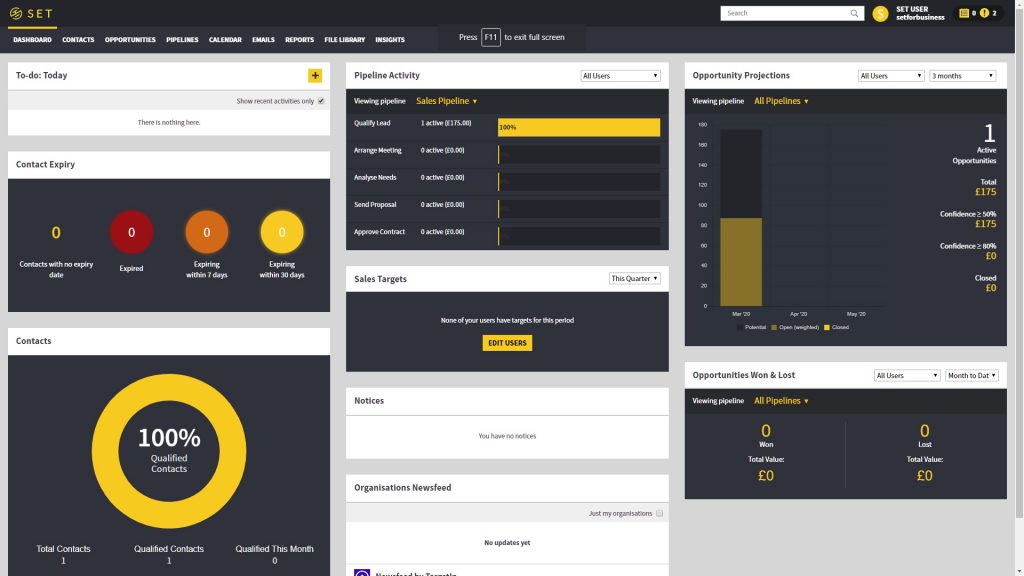Image resolution: width=1024 pixels, height=576 pixels.
Task: Open the Opportunities menu item
Action: point(130,40)
